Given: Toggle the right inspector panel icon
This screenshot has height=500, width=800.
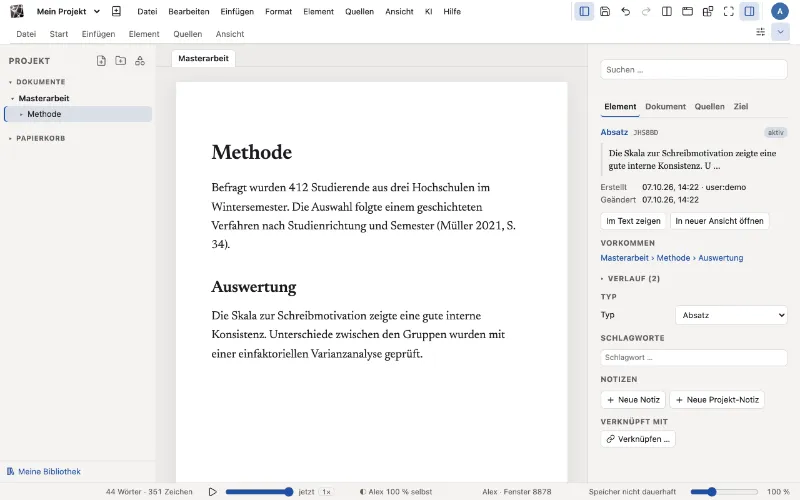Looking at the screenshot, I should 749,11.
